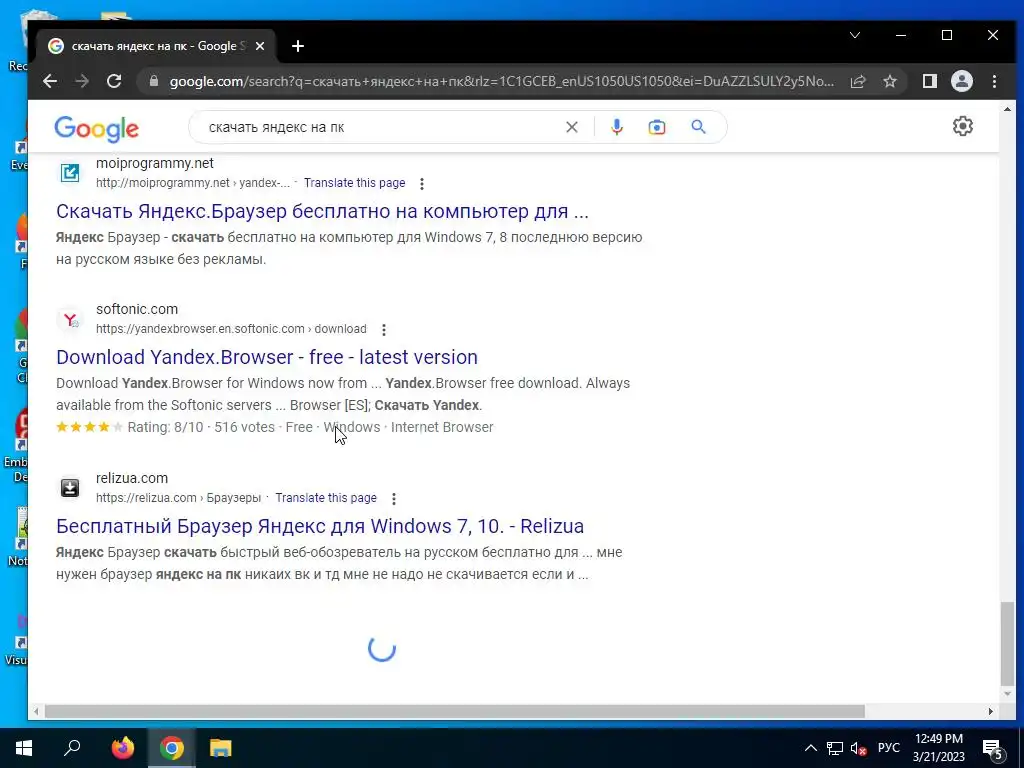Open the notification center
The width and height of the screenshot is (1024, 768).
coord(993,748)
